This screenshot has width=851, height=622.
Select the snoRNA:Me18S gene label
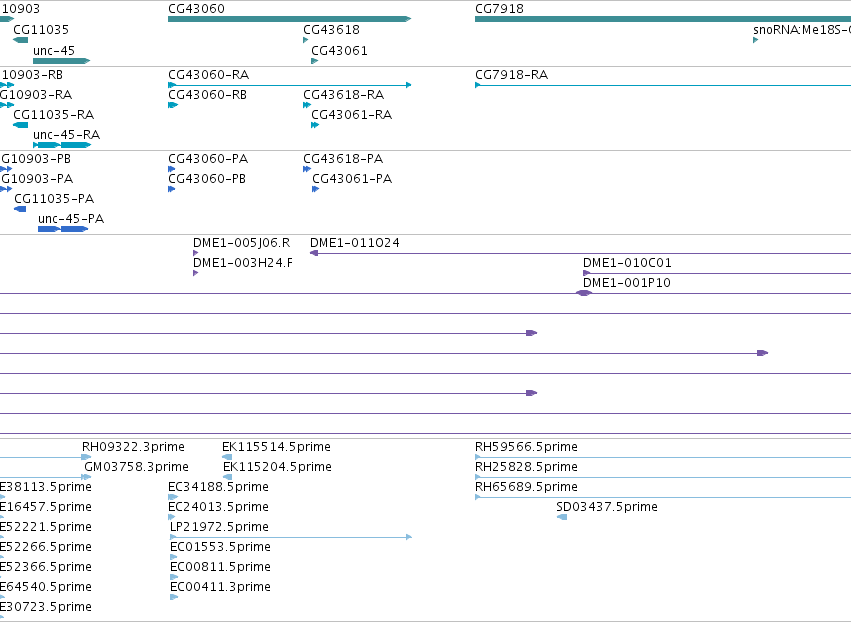tap(802, 30)
